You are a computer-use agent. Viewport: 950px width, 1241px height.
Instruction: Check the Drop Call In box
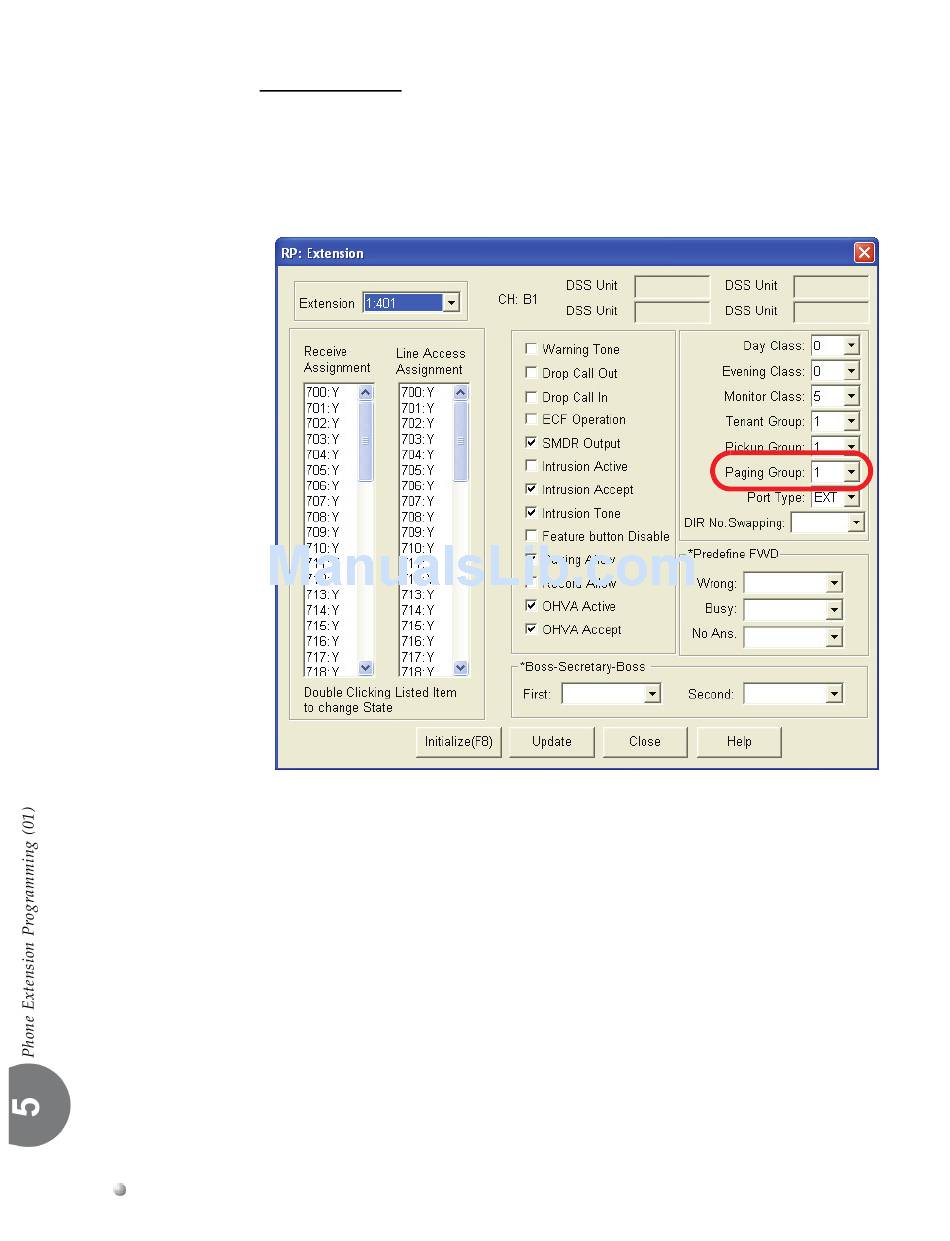point(532,397)
